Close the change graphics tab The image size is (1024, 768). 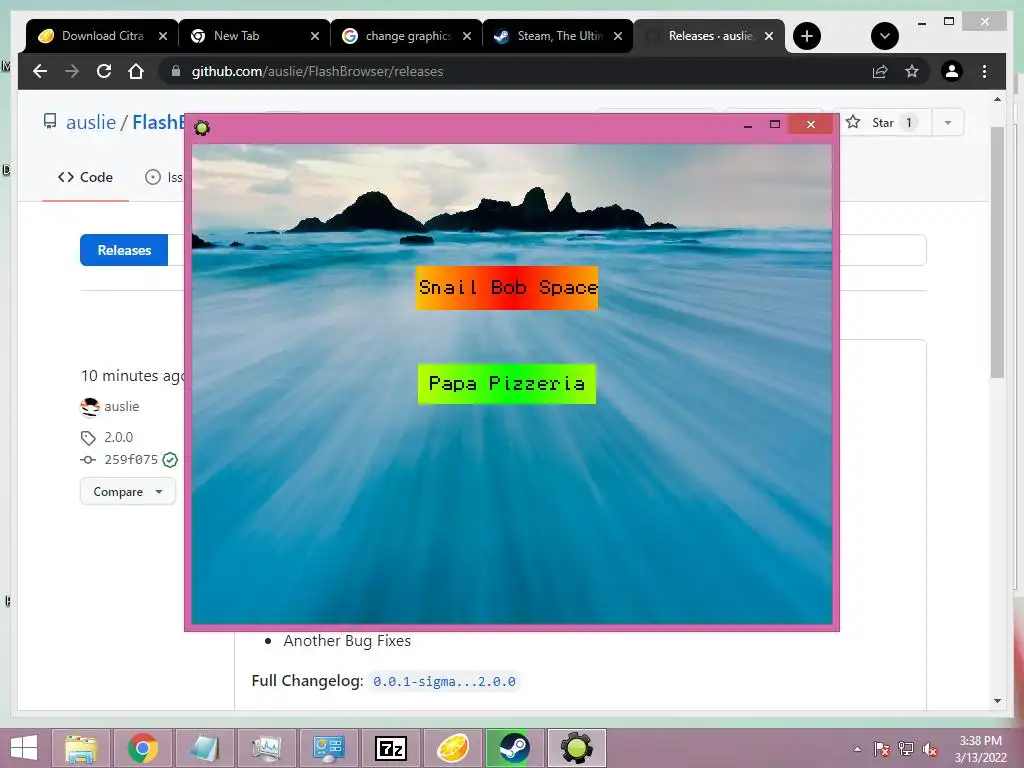(x=467, y=36)
